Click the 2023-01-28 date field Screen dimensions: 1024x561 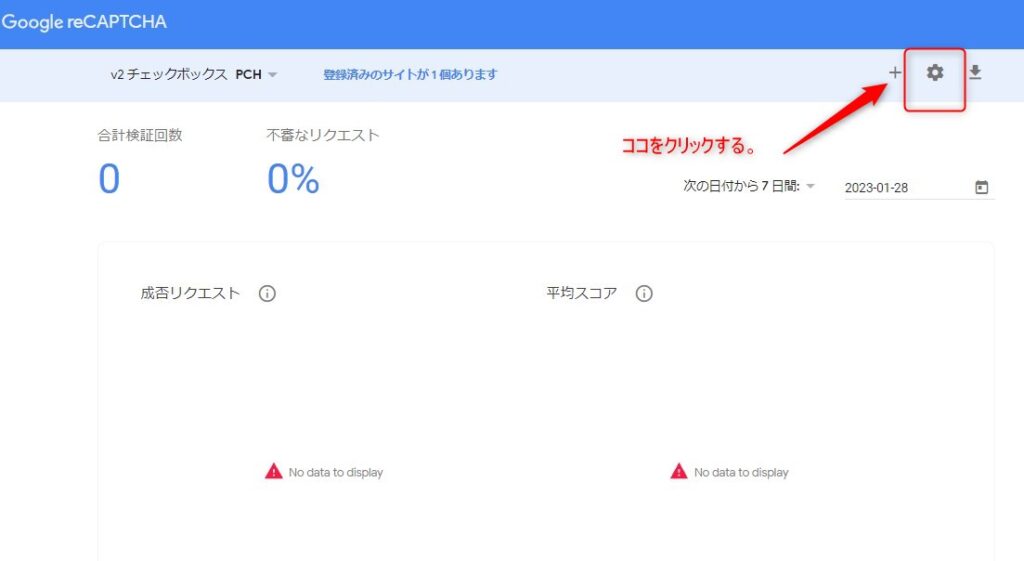(900, 188)
